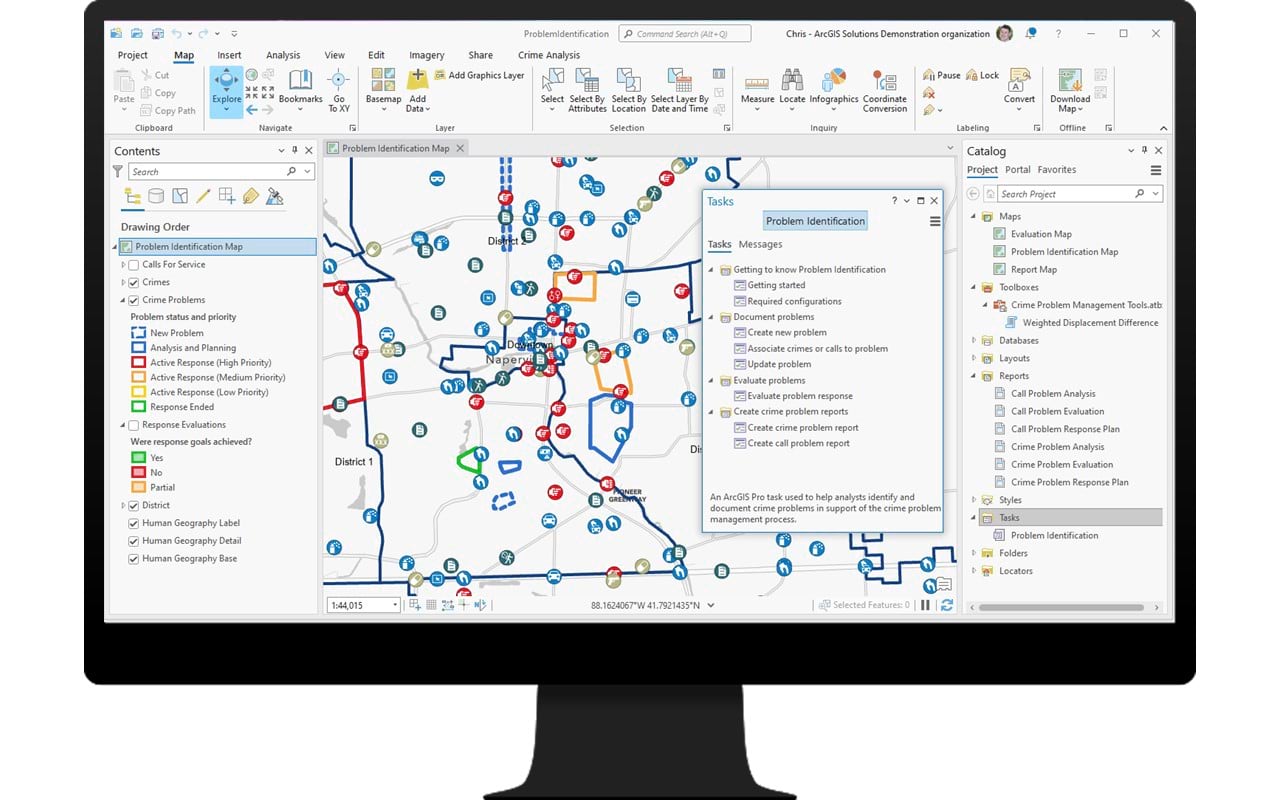Expand the Locators node in Catalog
The image size is (1280, 800).
[x=974, y=571]
